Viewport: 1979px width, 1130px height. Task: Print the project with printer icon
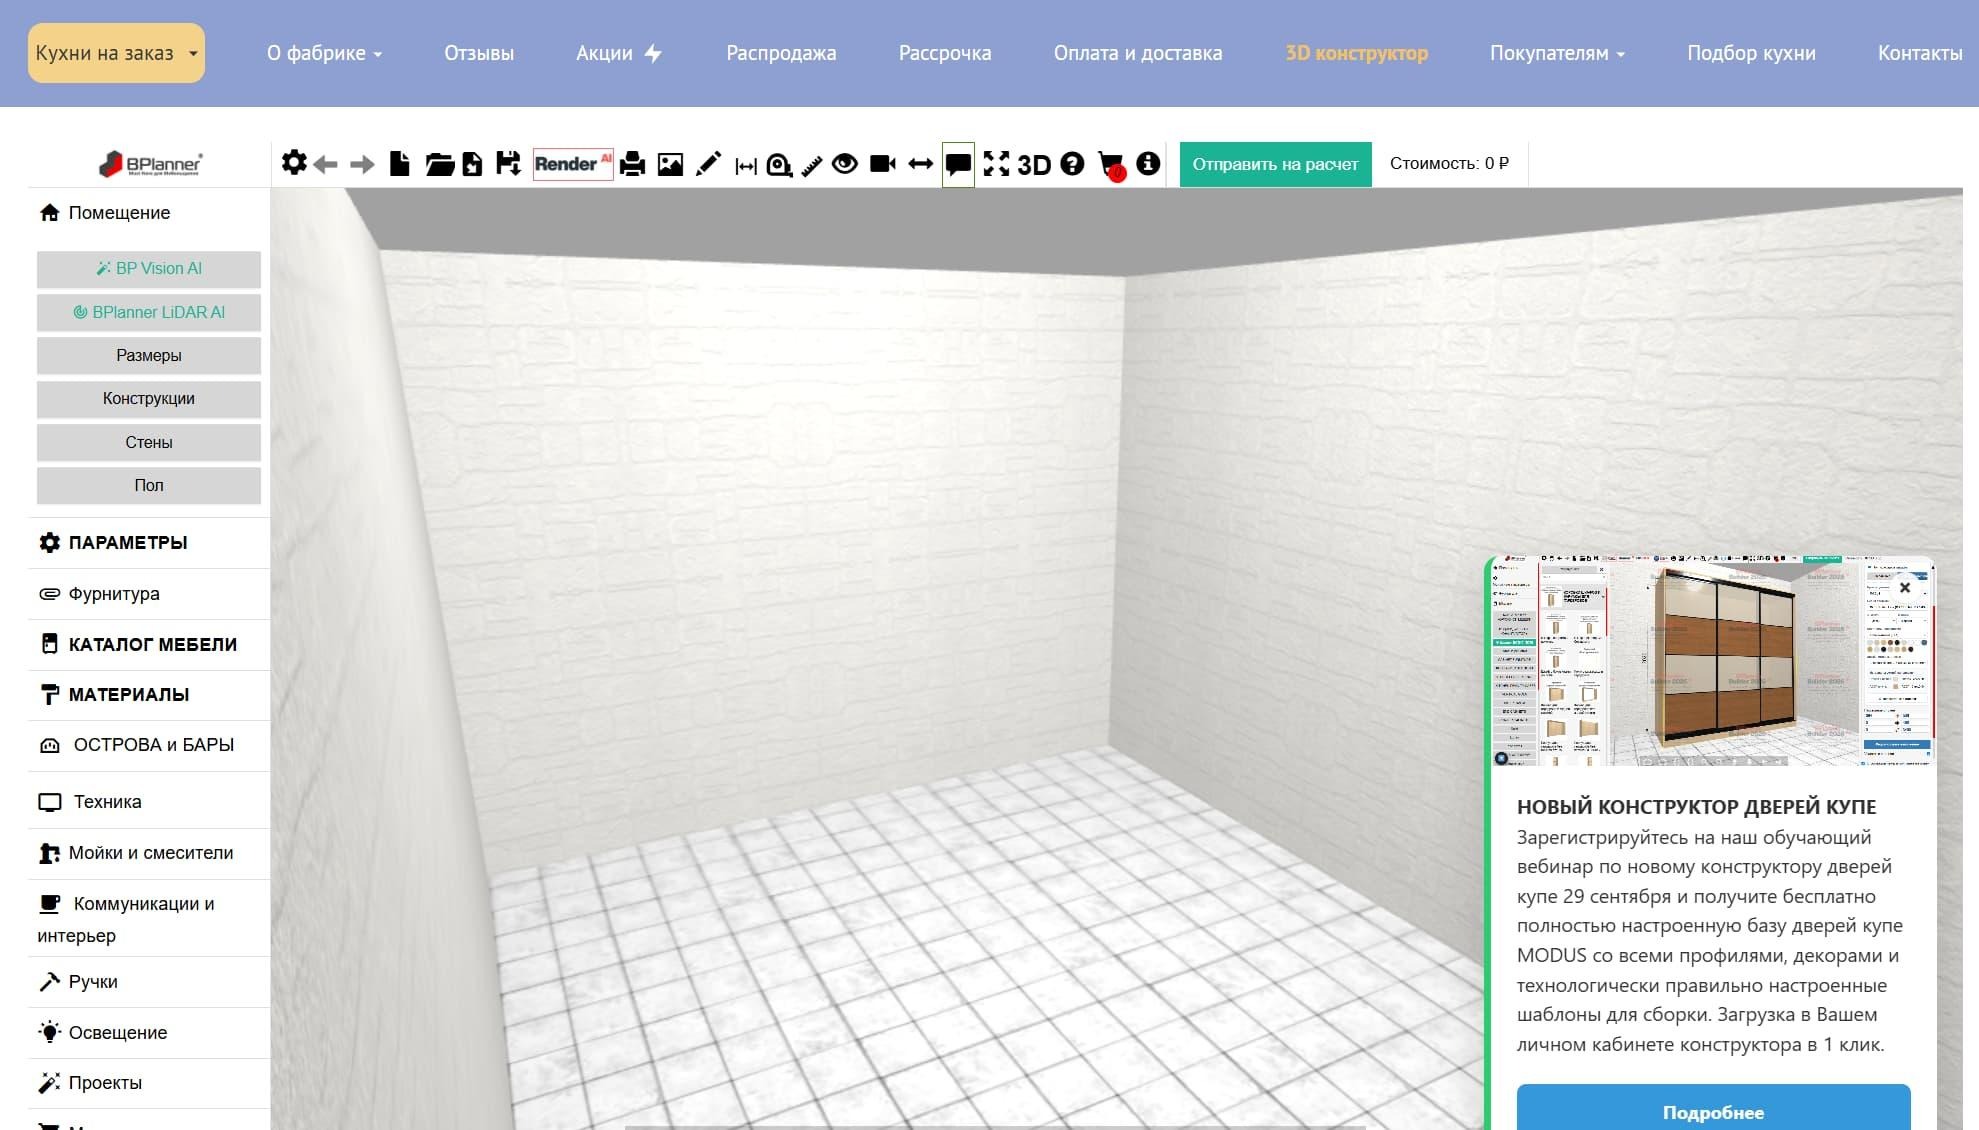632,164
